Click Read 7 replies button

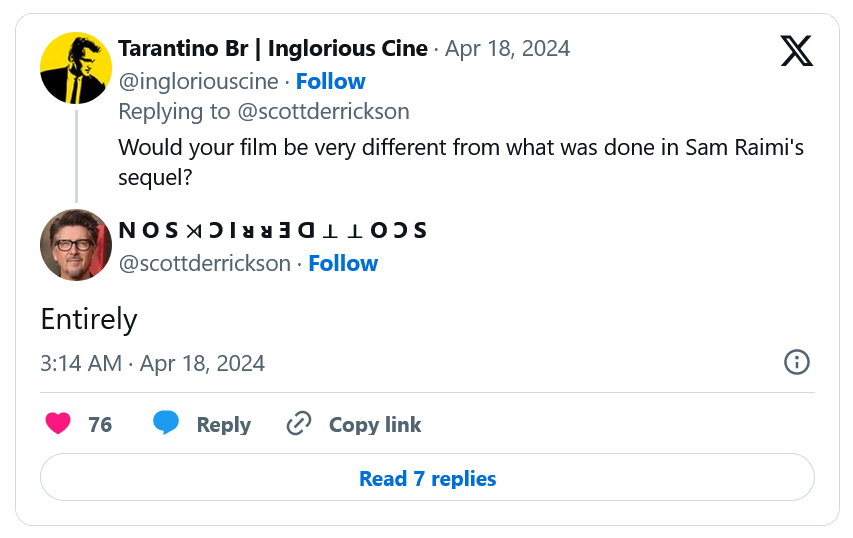pos(427,477)
